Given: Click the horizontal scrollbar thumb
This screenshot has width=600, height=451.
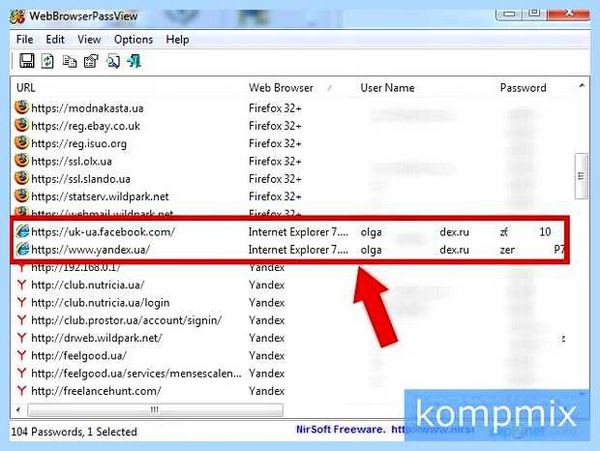Looking at the screenshot, I should (155, 410).
